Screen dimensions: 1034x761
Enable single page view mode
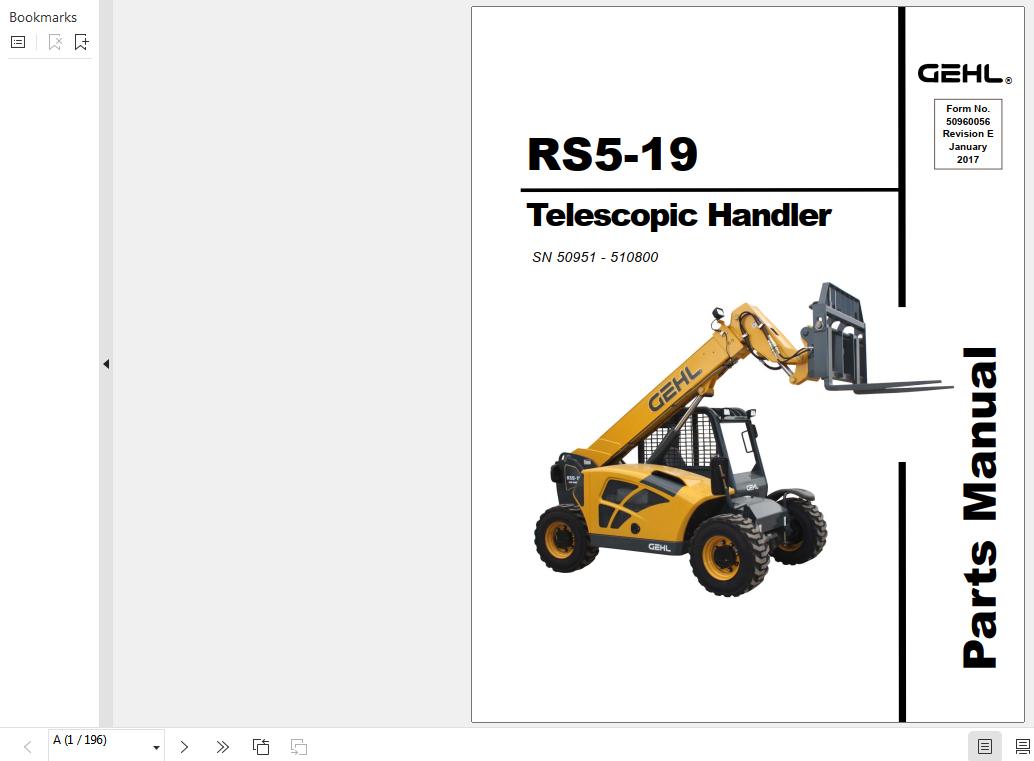click(985, 746)
